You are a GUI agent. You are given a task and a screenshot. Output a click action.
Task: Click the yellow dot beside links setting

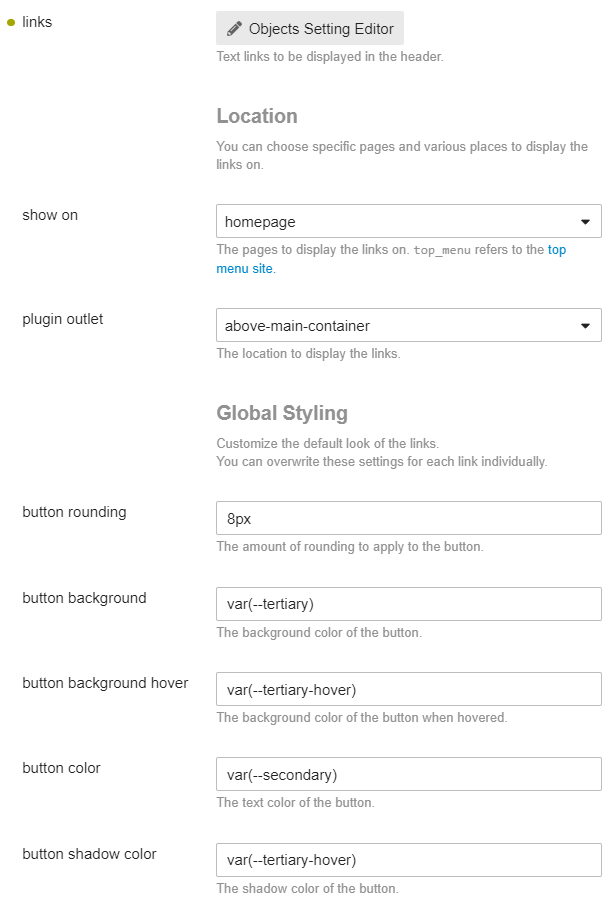click(10, 23)
